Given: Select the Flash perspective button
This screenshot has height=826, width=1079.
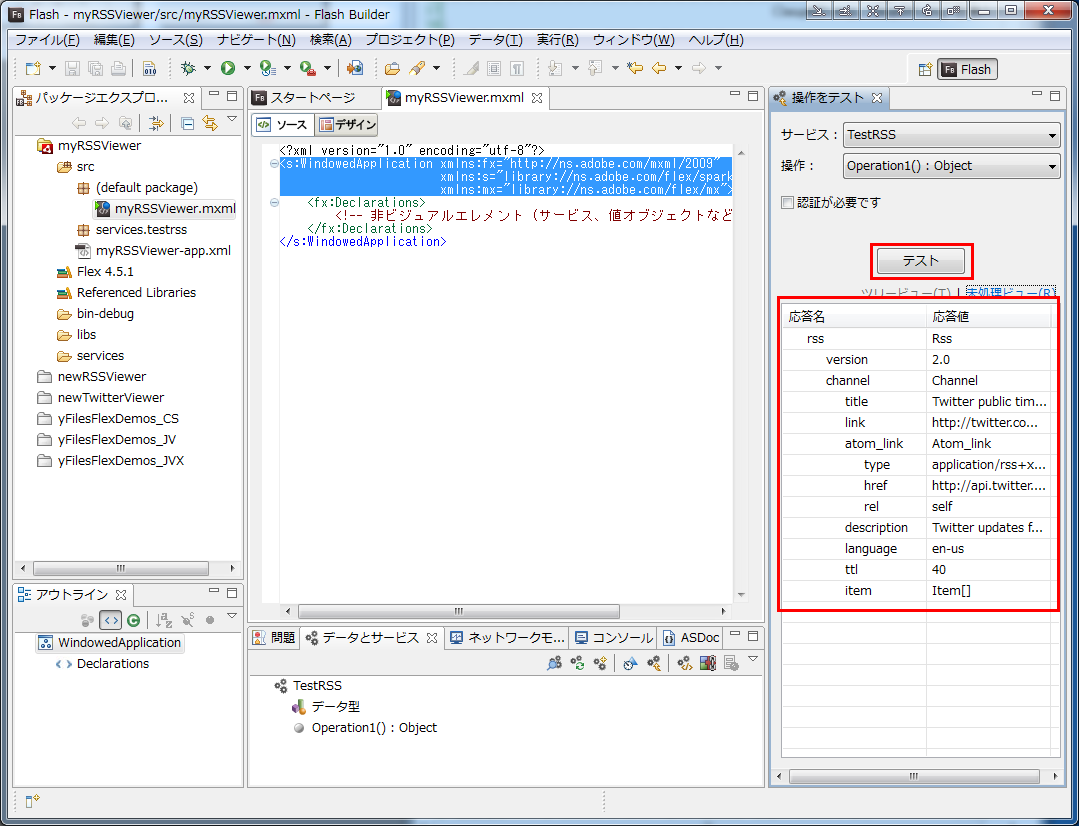Looking at the screenshot, I should coord(967,69).
